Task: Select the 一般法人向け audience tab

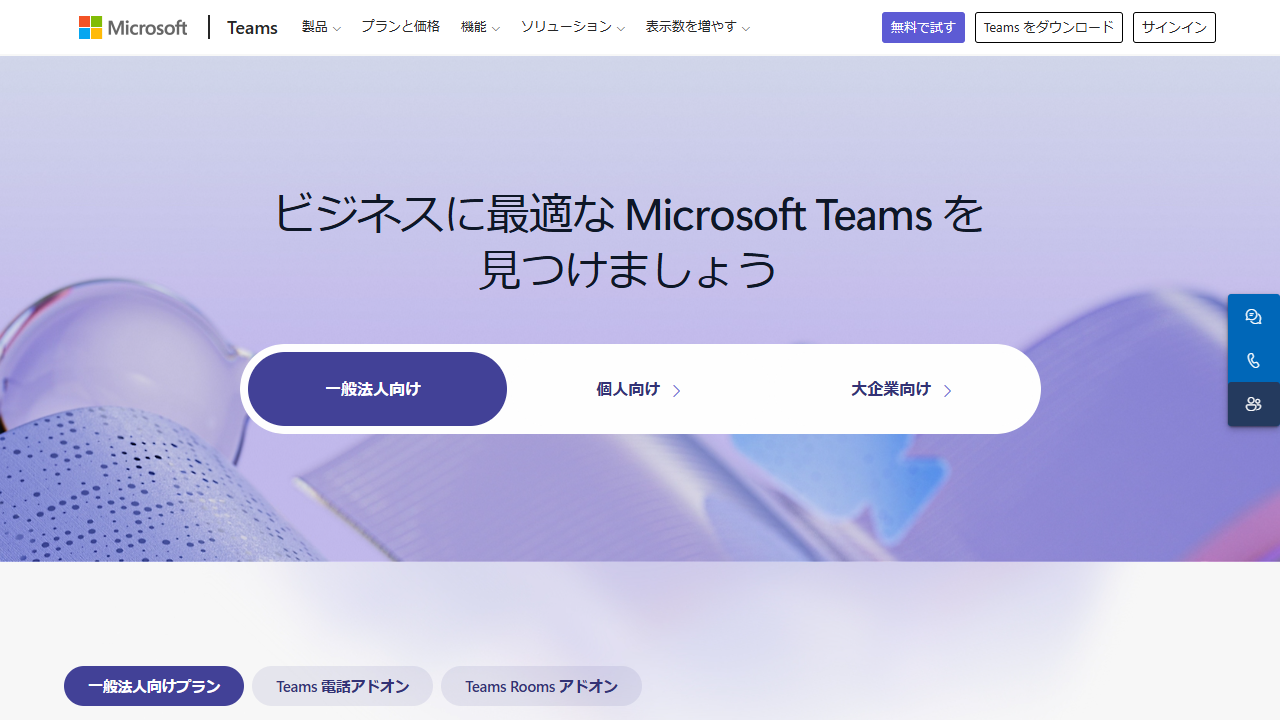Action: pos(377,389)
